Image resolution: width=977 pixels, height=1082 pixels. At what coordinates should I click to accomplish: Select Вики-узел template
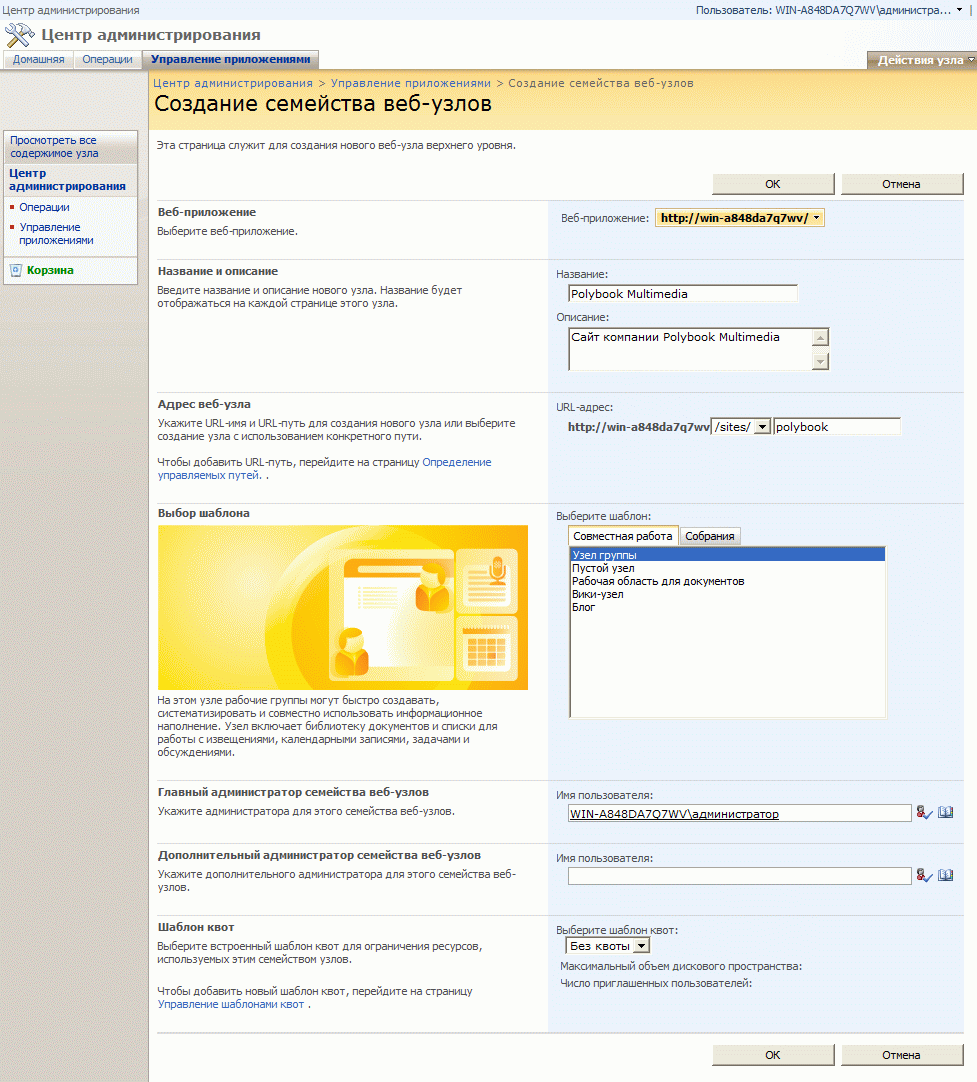tap(727, 594)
